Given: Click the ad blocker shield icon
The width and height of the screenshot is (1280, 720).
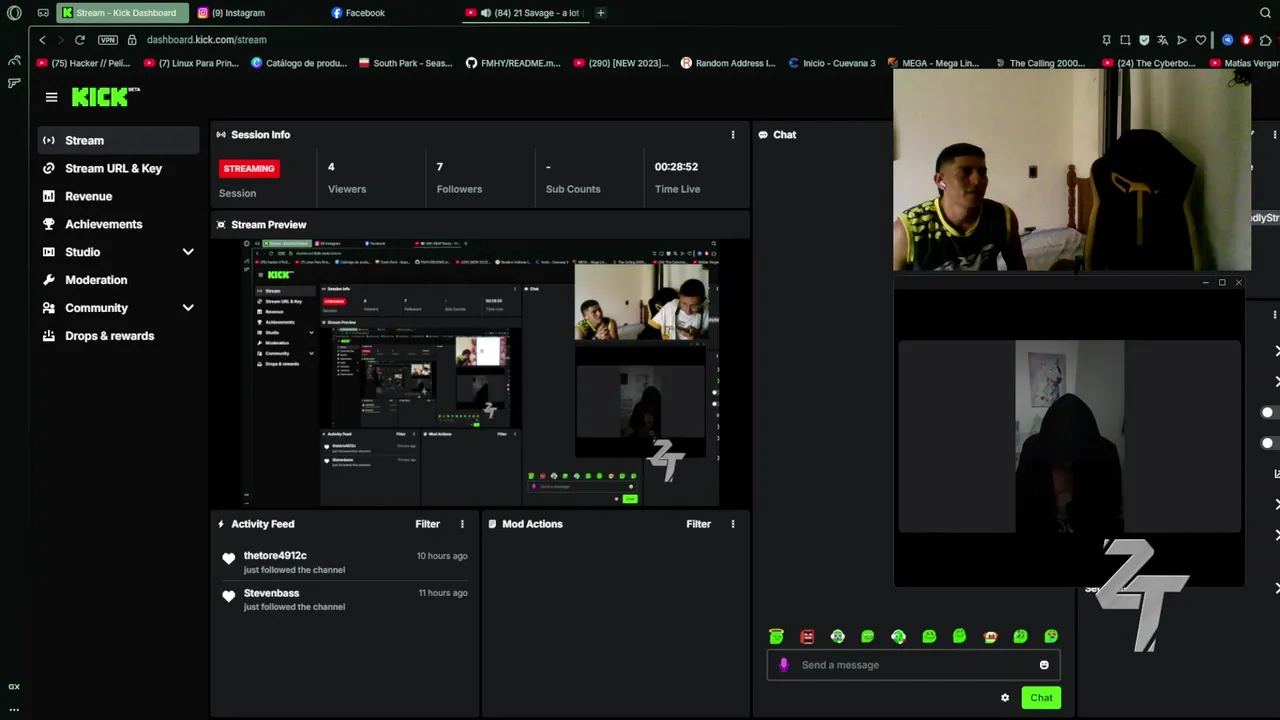Looking at the screenshot, I should click(x=1144, y=40).
